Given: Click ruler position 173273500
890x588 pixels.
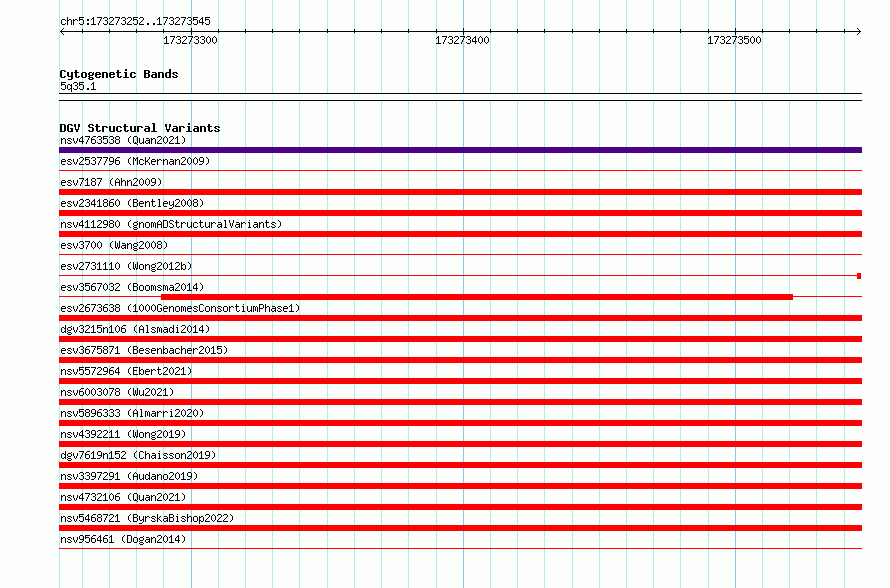Looking at the screenshot, I should pyautogui.click(x=734, y=40).
